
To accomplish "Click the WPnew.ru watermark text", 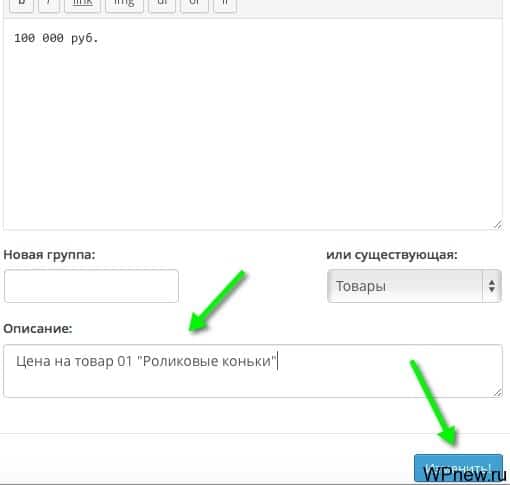I will click(x=465, y=473).
